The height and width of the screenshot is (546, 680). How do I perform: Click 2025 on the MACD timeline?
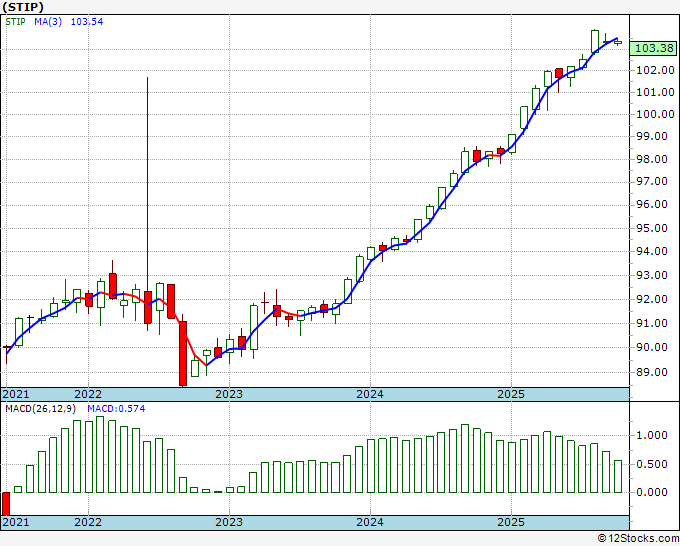click(511, 522)
